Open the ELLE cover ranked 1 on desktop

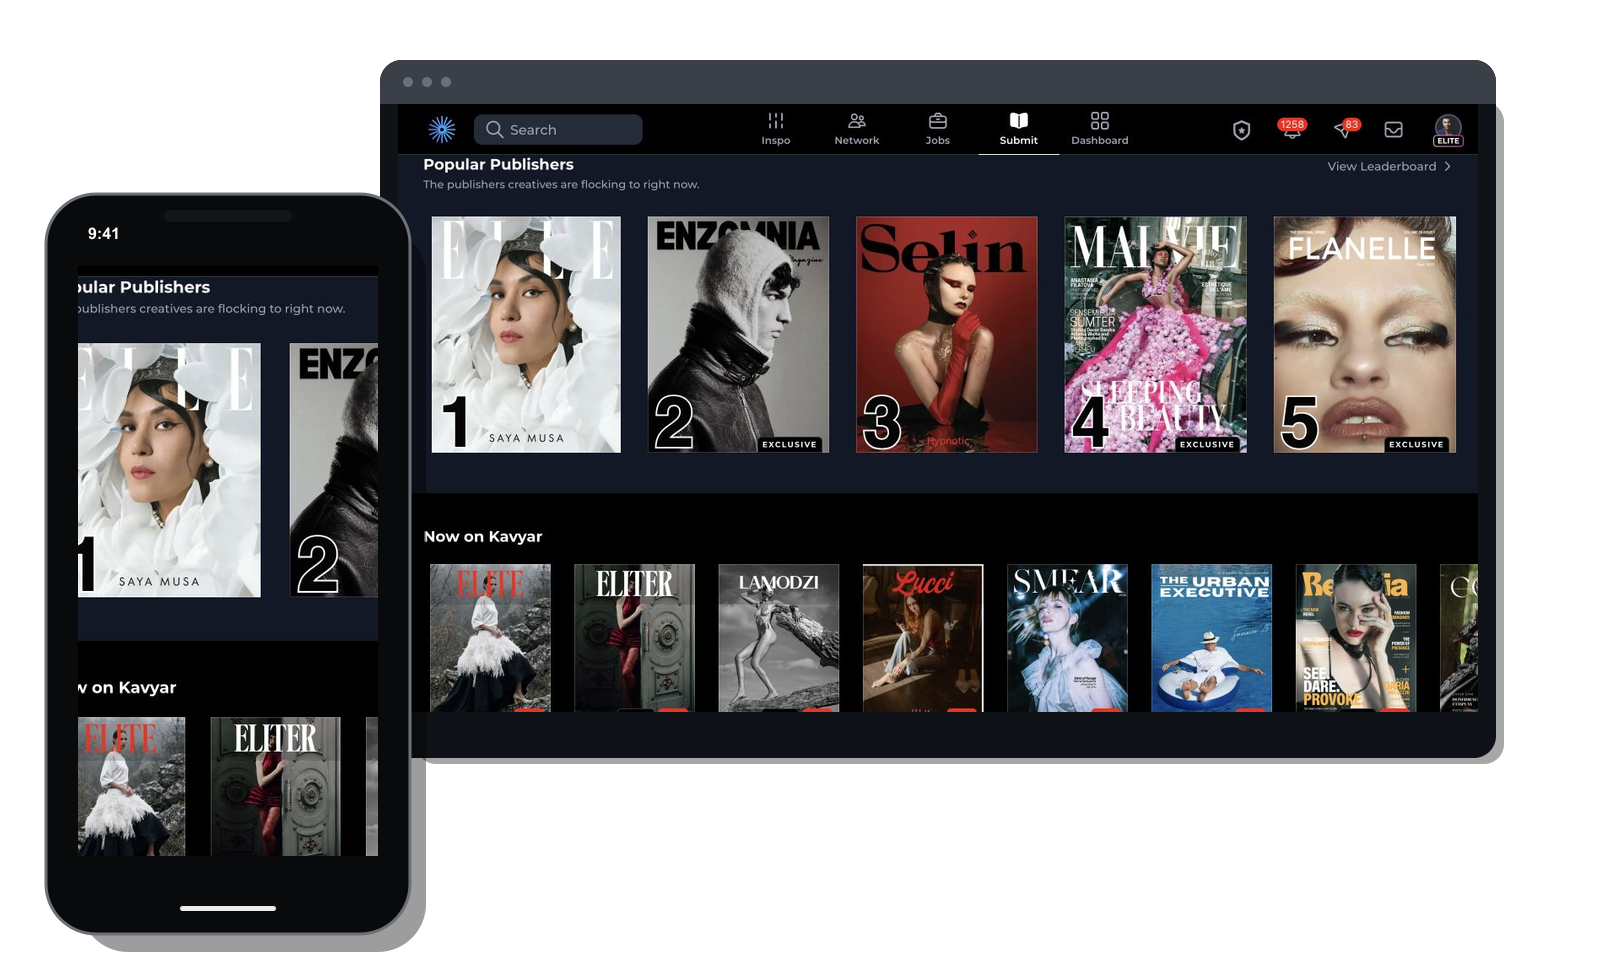(x=526, y=335)
